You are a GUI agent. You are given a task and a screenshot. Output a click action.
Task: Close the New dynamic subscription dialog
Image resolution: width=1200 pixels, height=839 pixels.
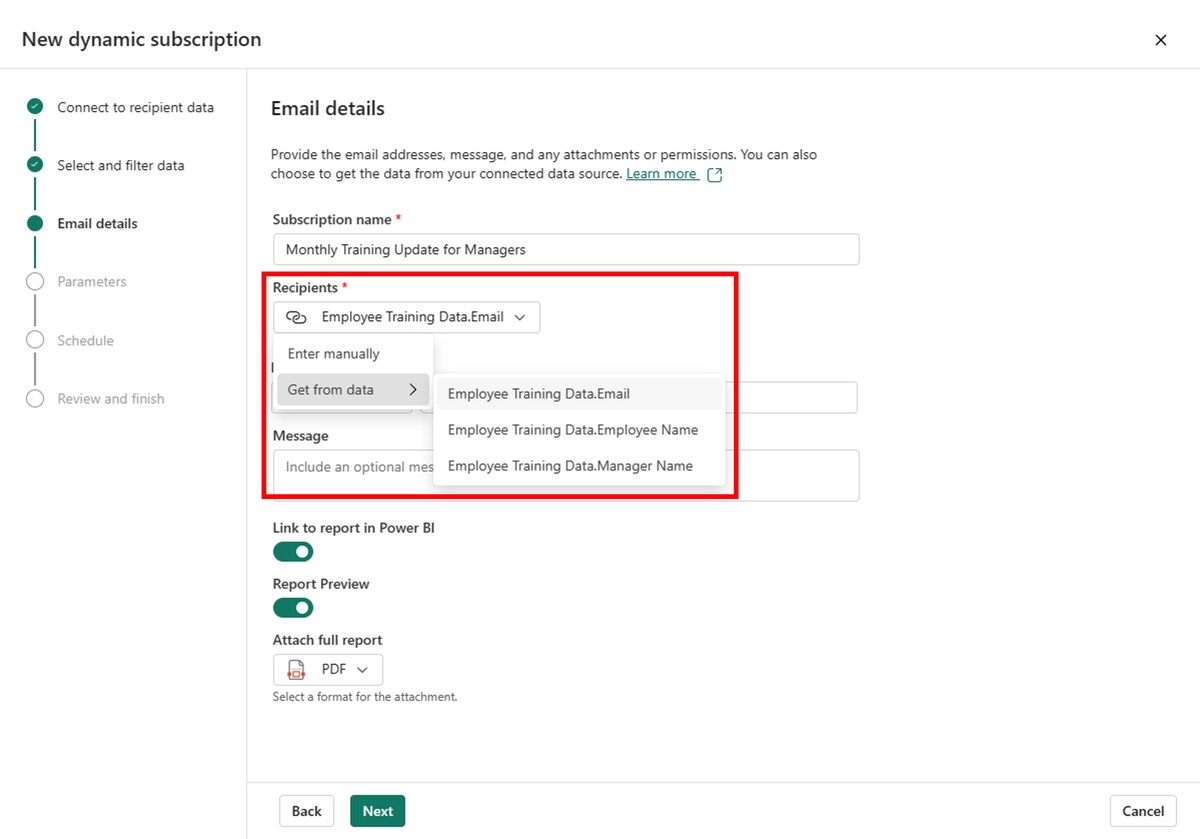click(x=1160, y=40)
